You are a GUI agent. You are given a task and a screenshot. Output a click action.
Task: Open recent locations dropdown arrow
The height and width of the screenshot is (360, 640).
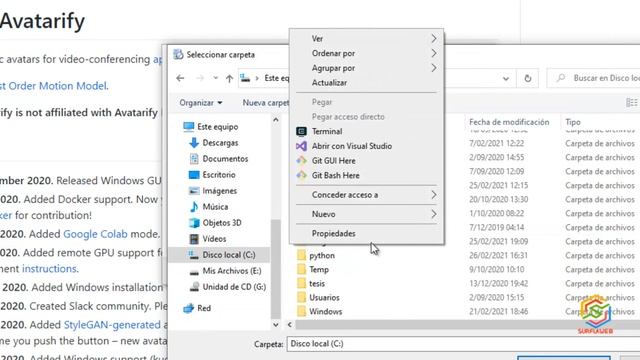(x=215, y=78)
